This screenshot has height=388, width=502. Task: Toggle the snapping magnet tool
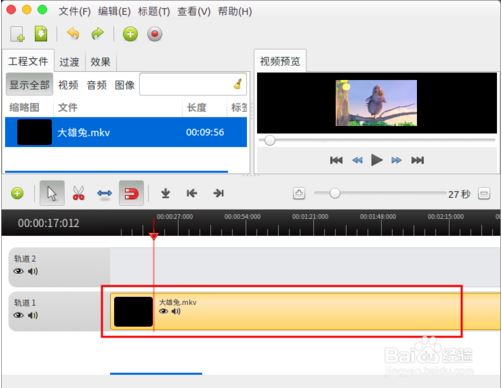131,193
